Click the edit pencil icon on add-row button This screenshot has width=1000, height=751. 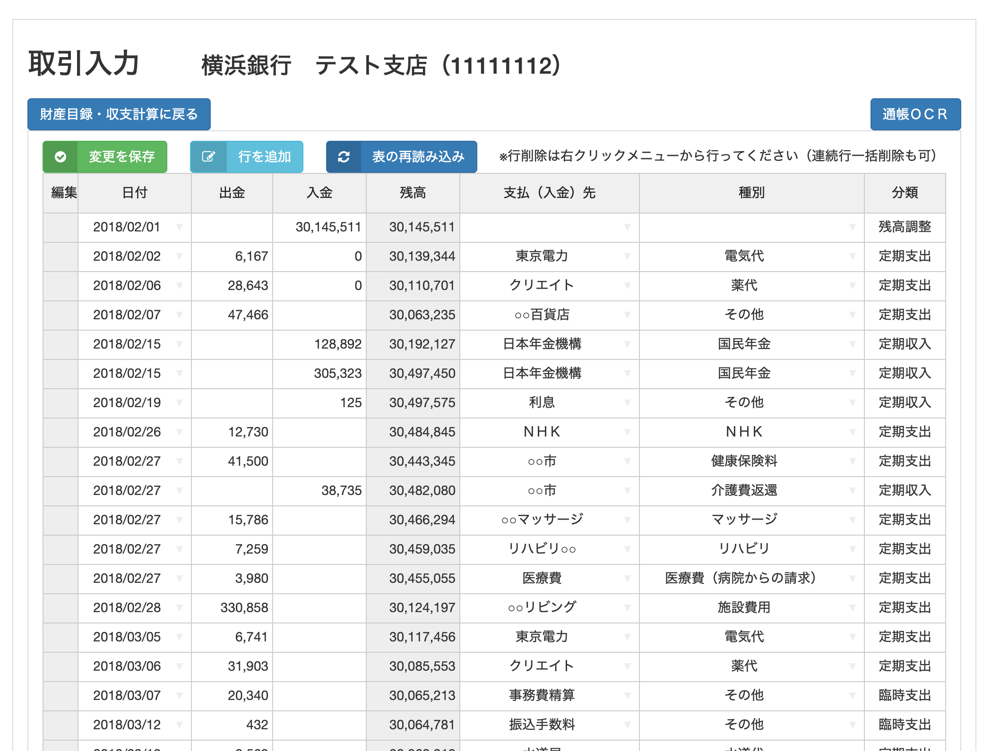[x=208, y=157]
